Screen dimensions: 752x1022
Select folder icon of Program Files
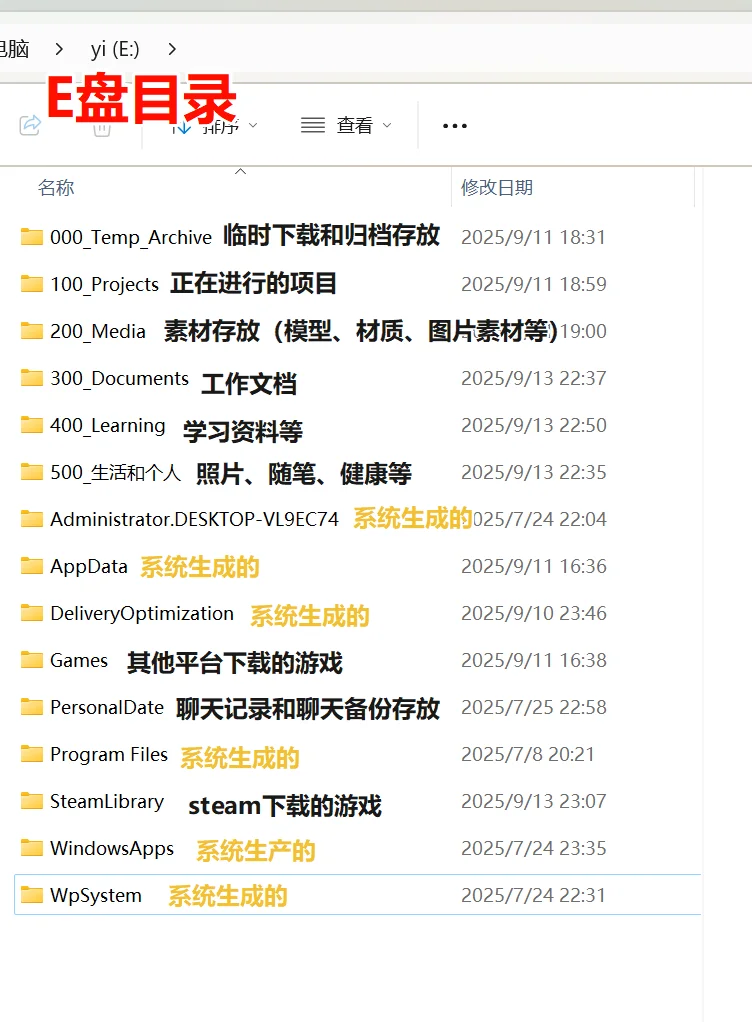pyautogui.click(x=31, y=754)
